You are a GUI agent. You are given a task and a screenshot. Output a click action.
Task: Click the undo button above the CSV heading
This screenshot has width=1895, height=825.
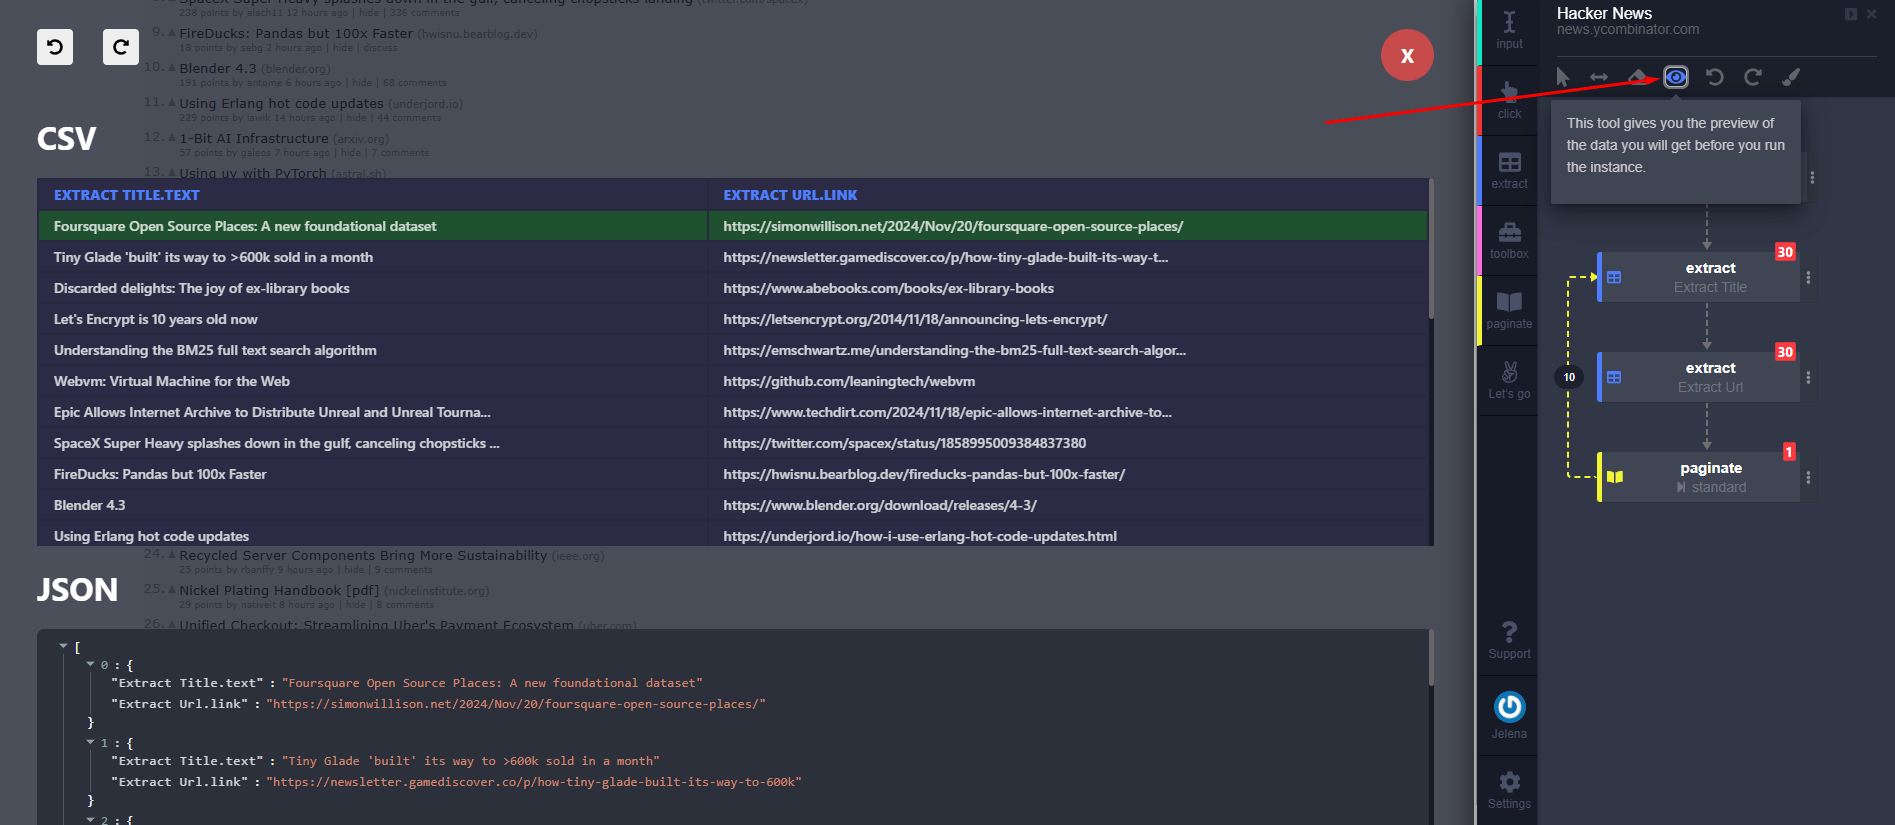tap(55, 46)
